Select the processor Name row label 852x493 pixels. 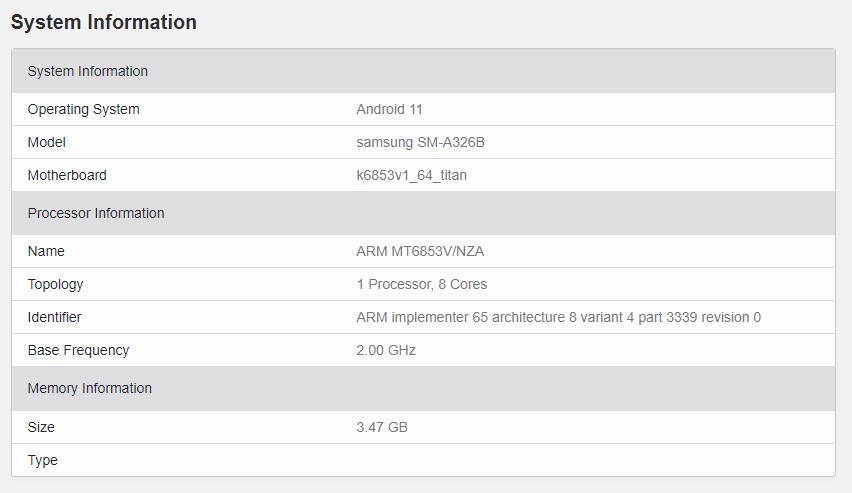pos(46,251)
